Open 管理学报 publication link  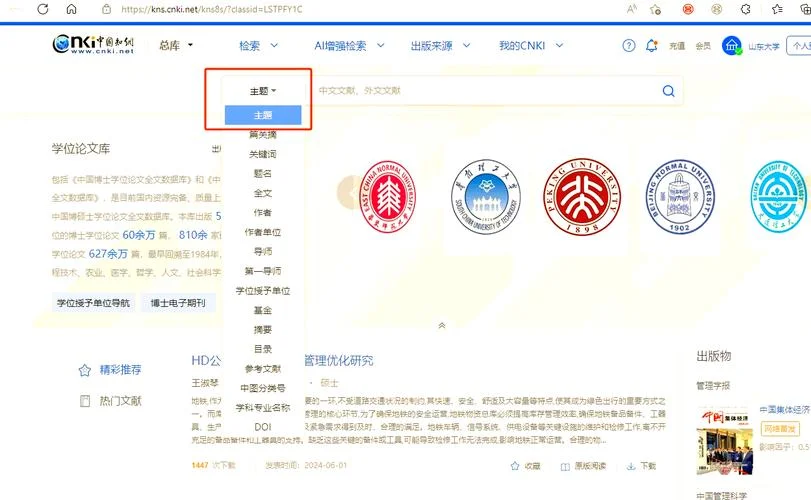tap(713, 386)
